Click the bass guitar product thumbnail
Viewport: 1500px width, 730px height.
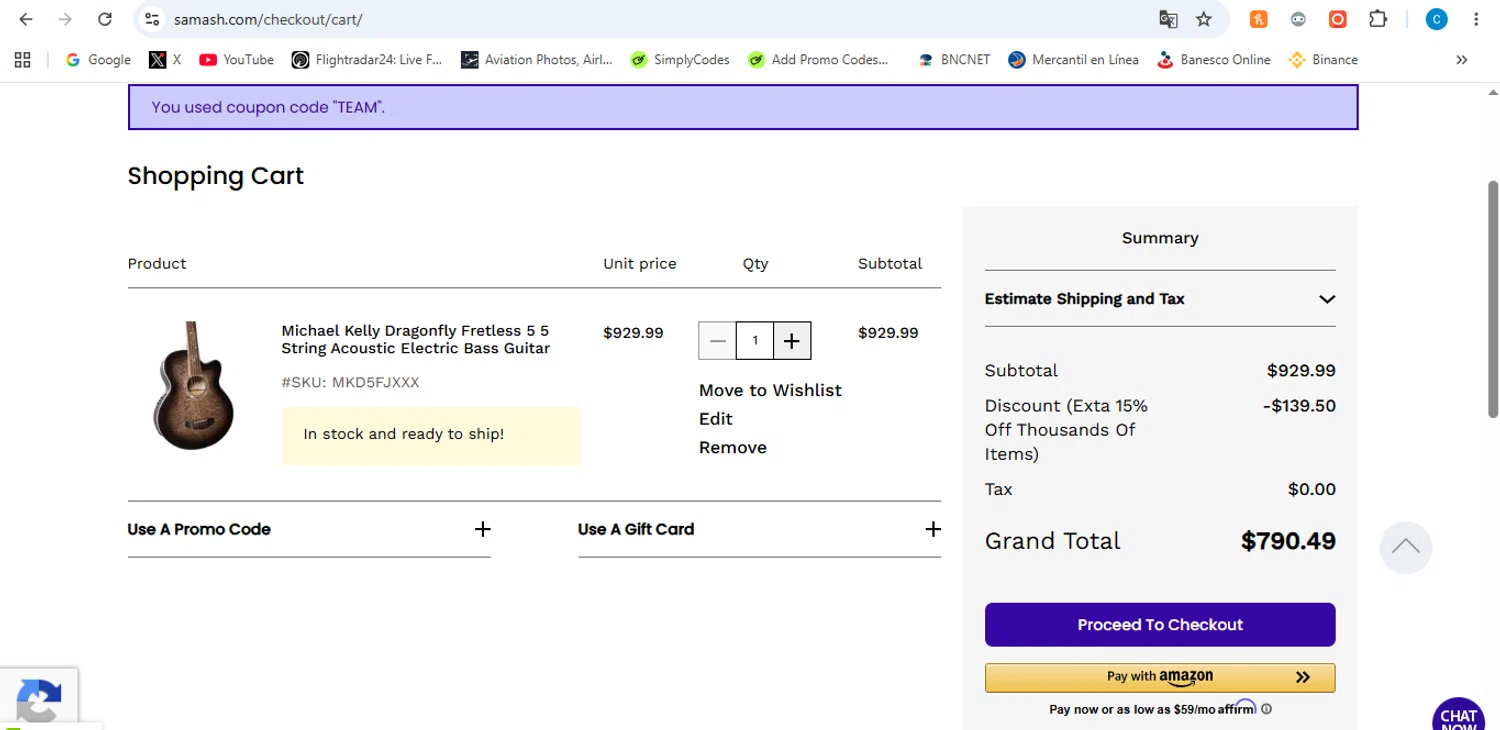[x=193, y=385]
